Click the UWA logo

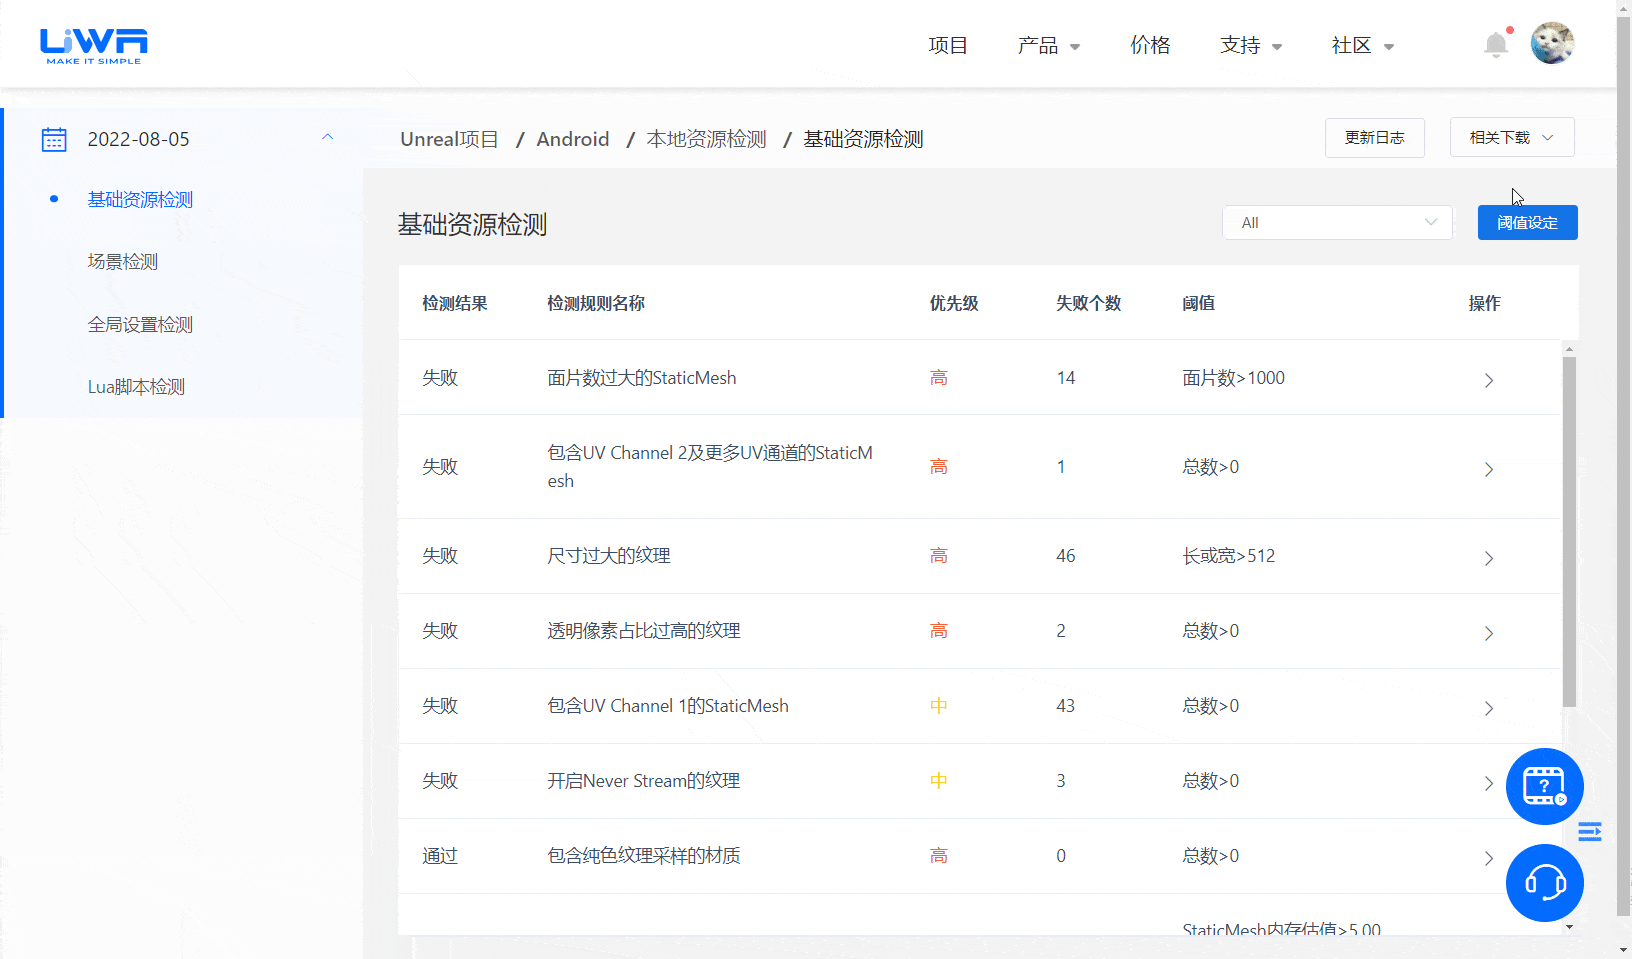pos(94,45)
